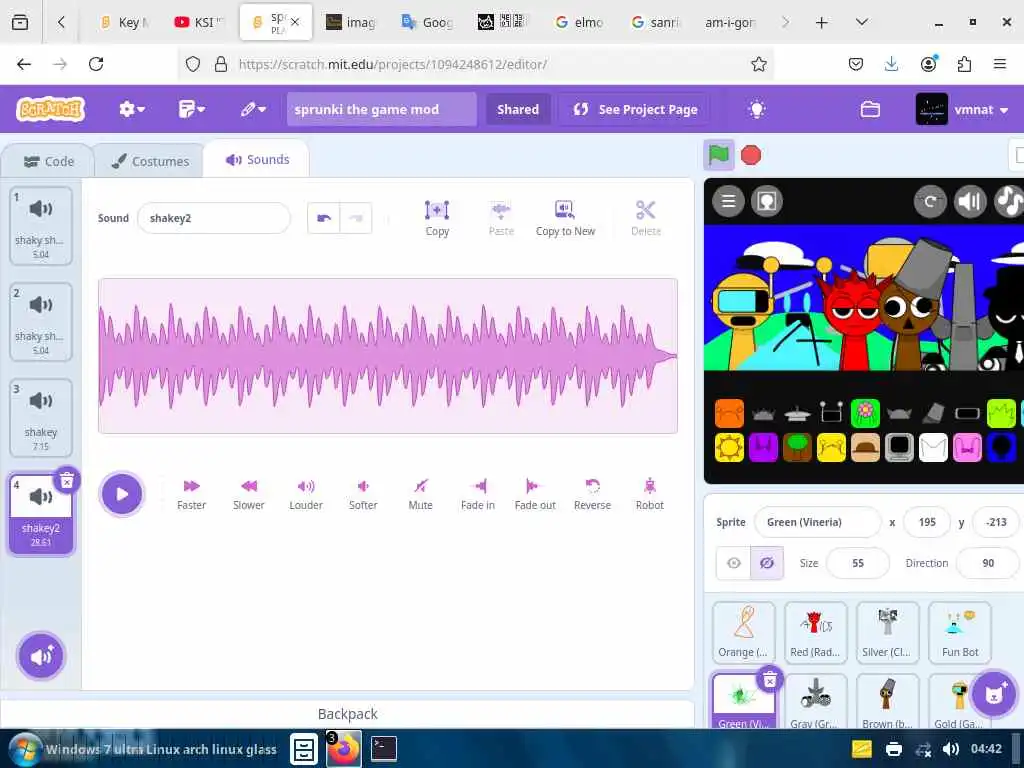Open the vmnat account dropdown
This screenshot has width=1024, height=768.
coord(961,109)
